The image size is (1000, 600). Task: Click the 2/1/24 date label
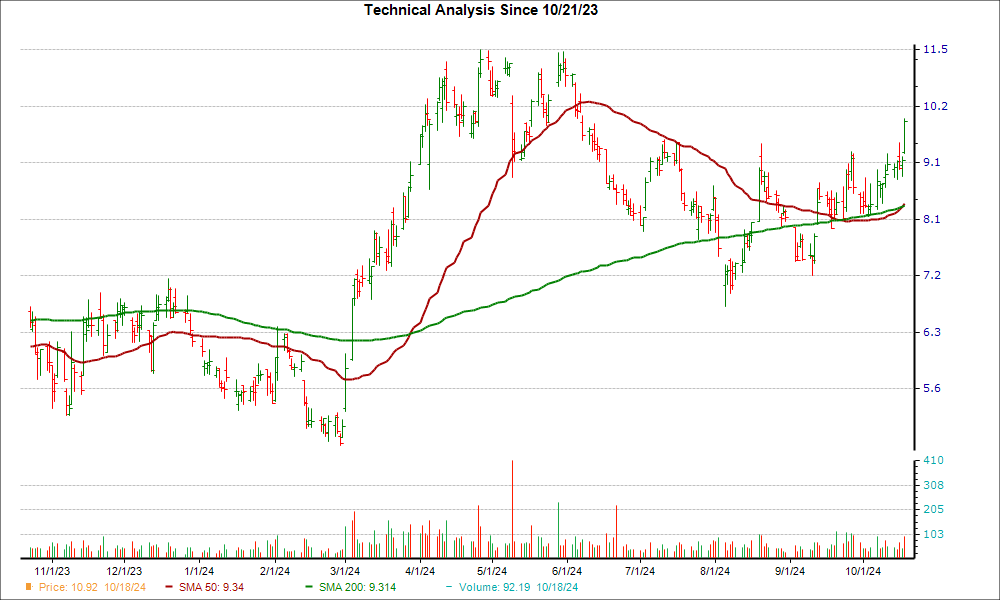click(274, 571)
